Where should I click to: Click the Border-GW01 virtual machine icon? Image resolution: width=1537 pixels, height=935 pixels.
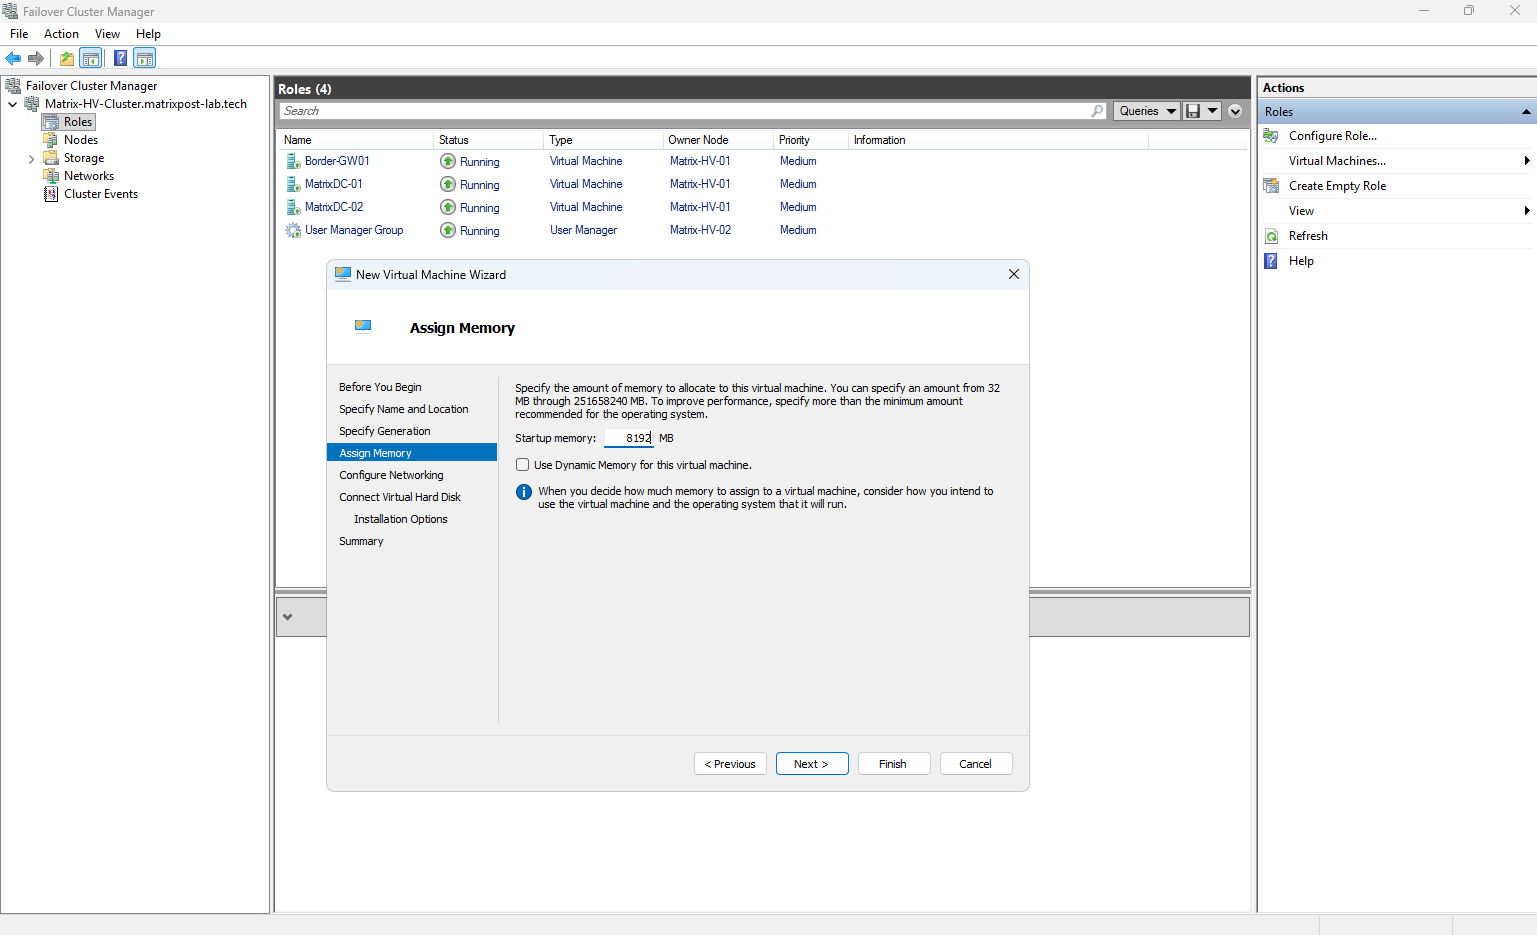point(293,161)
